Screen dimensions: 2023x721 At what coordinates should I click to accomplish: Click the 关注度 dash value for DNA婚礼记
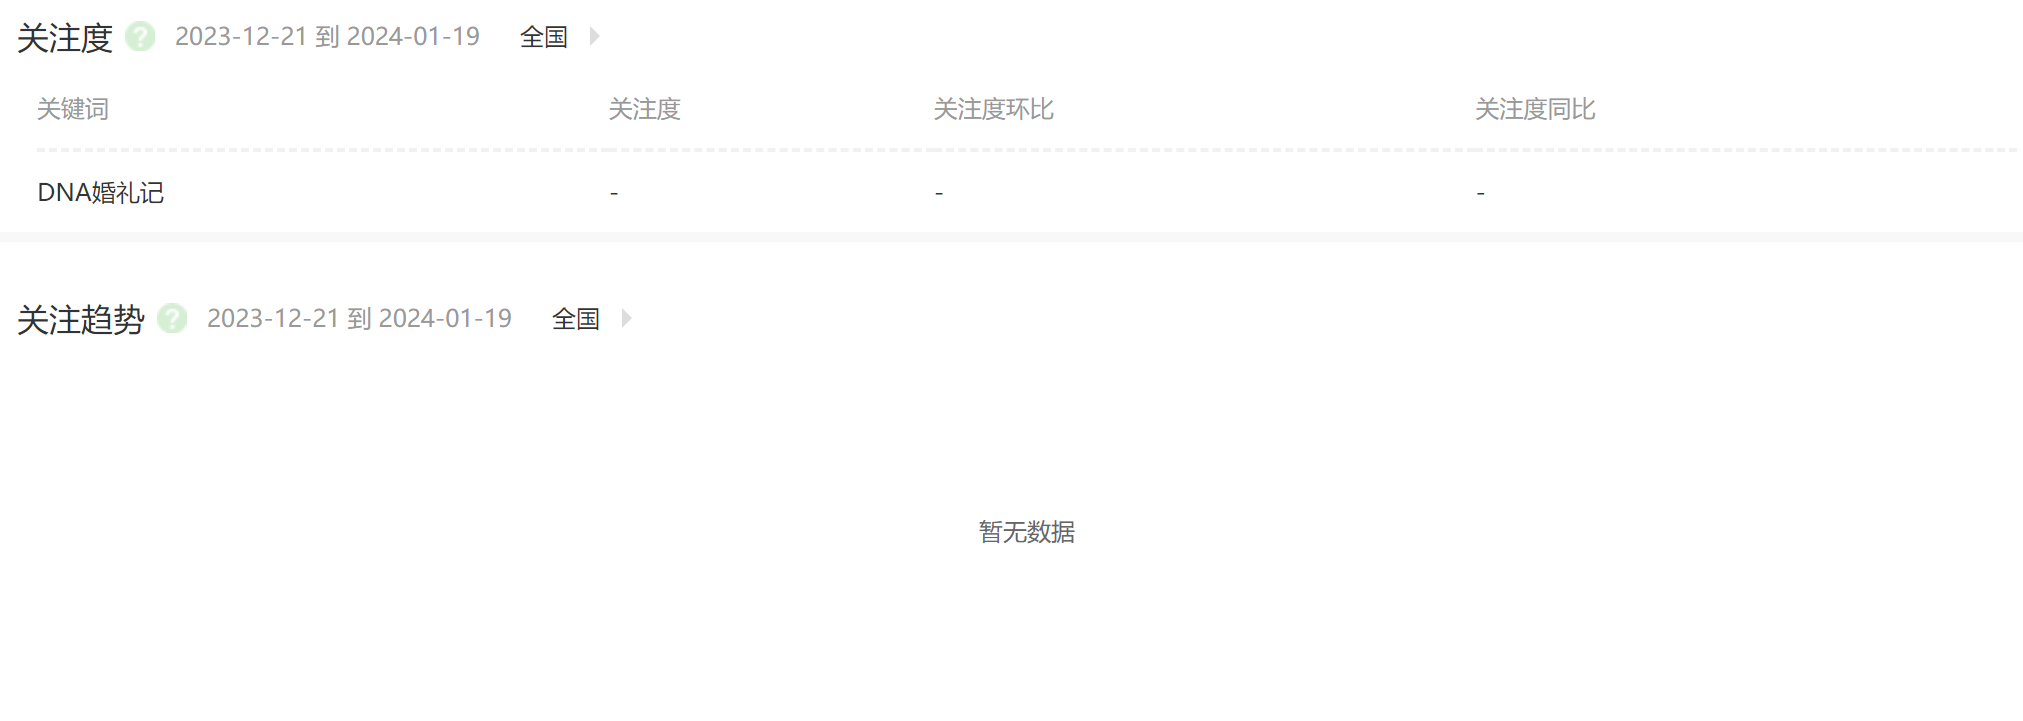[614, 193]
